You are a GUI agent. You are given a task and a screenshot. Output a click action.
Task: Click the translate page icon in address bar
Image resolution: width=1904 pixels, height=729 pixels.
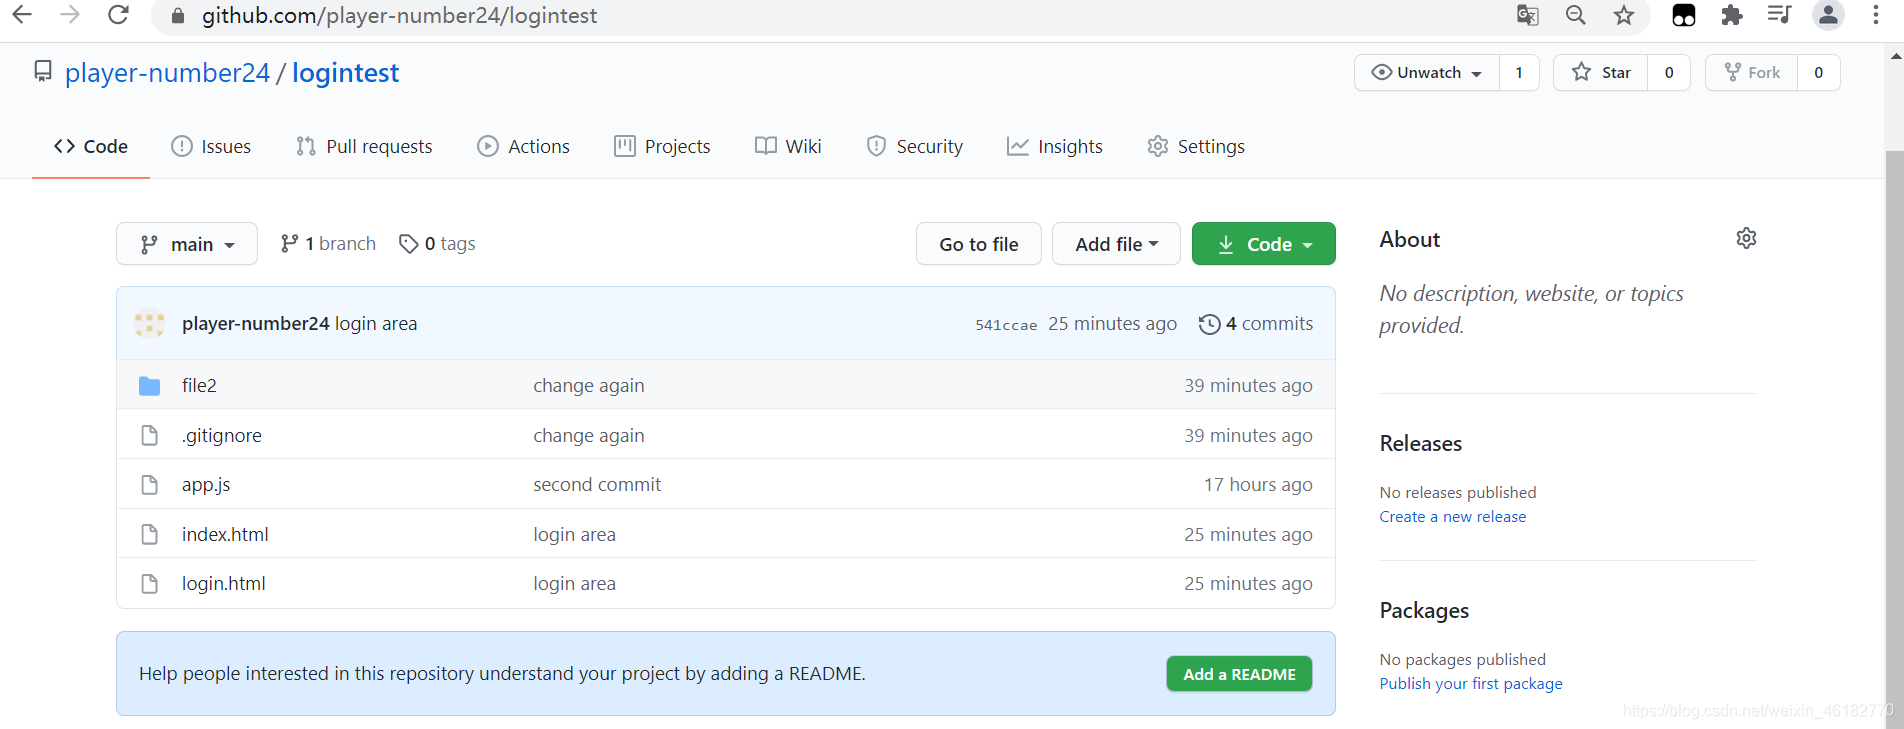(1527, 15)
